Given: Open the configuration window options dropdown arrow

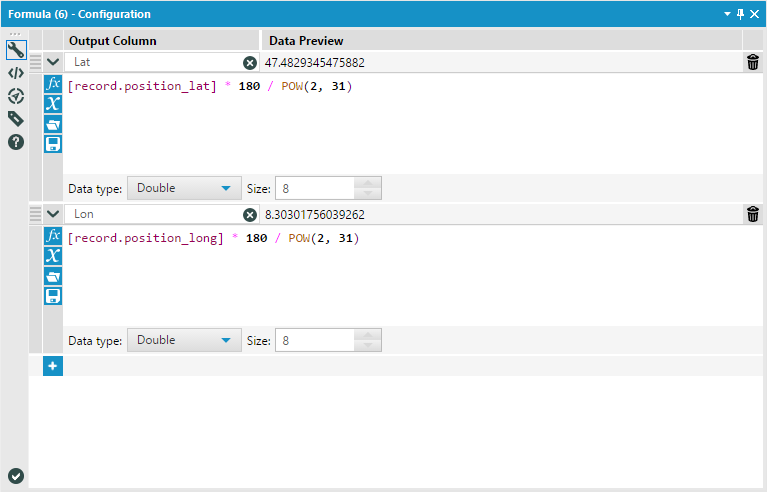Looking at the screenshot, I should [728, 14].
